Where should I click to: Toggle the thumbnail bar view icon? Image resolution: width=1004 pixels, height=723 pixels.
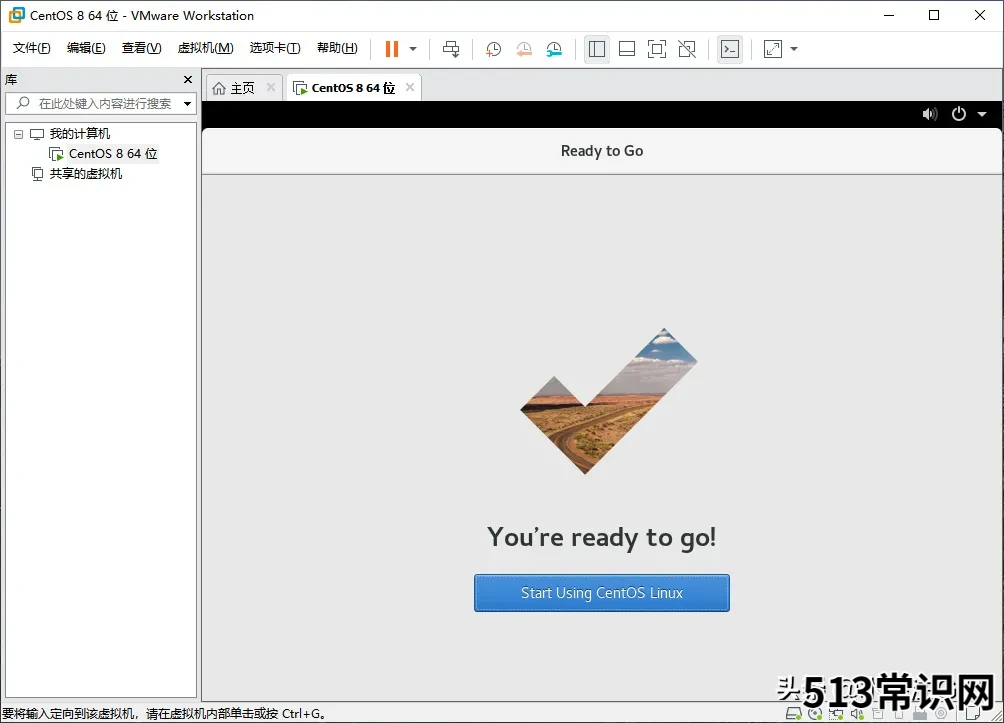tap(627, 49)
